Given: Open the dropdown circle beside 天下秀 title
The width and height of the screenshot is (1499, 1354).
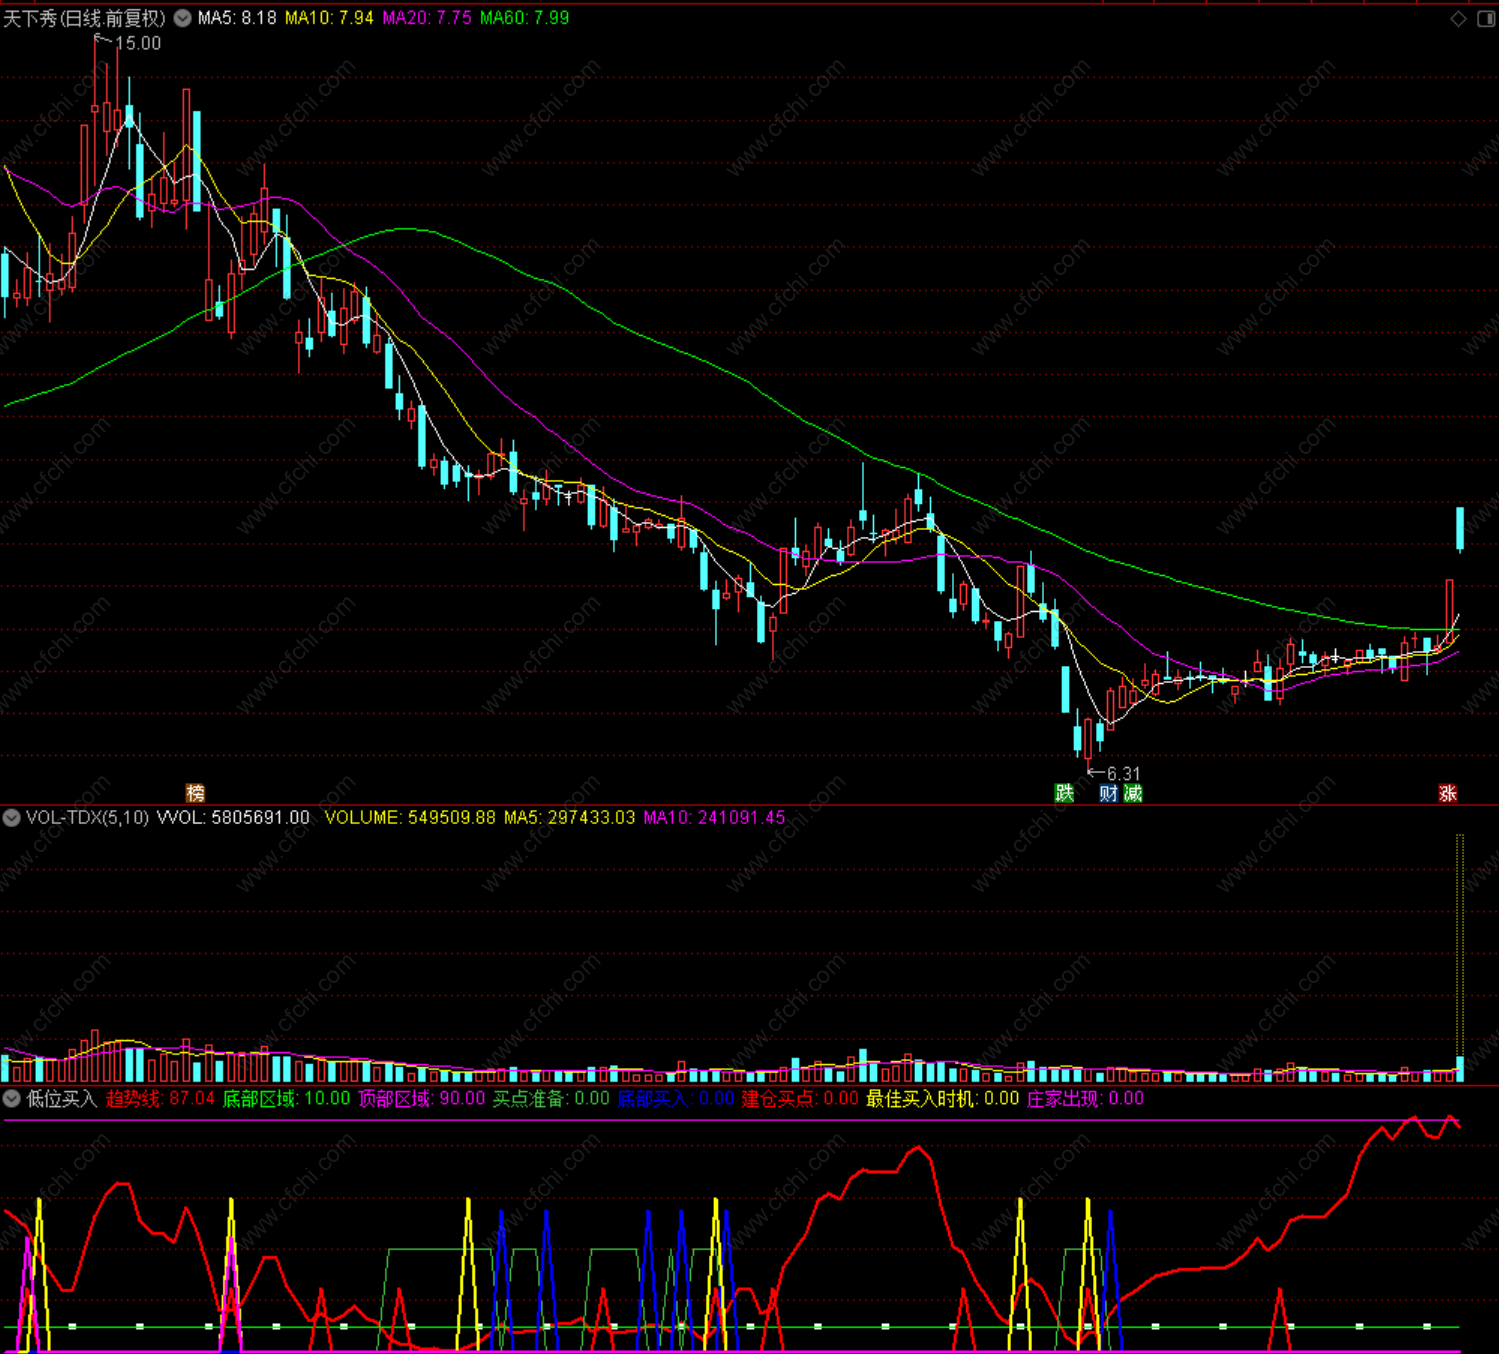Looking at the screenshot, I should click(182, 18).
